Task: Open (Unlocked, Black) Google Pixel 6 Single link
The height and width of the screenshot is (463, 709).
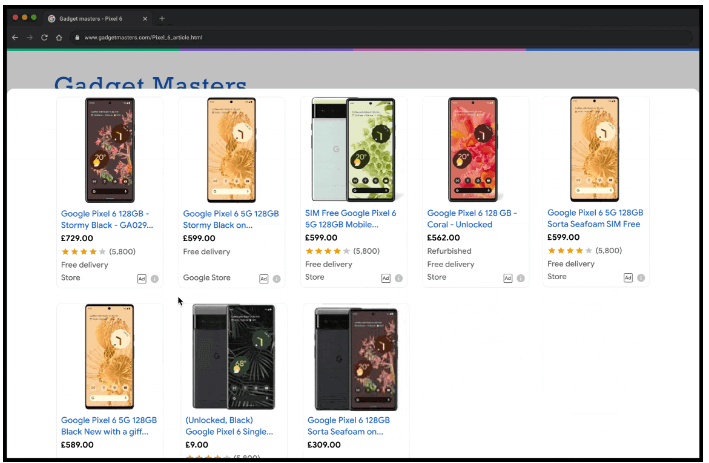Action: [229, 426]
